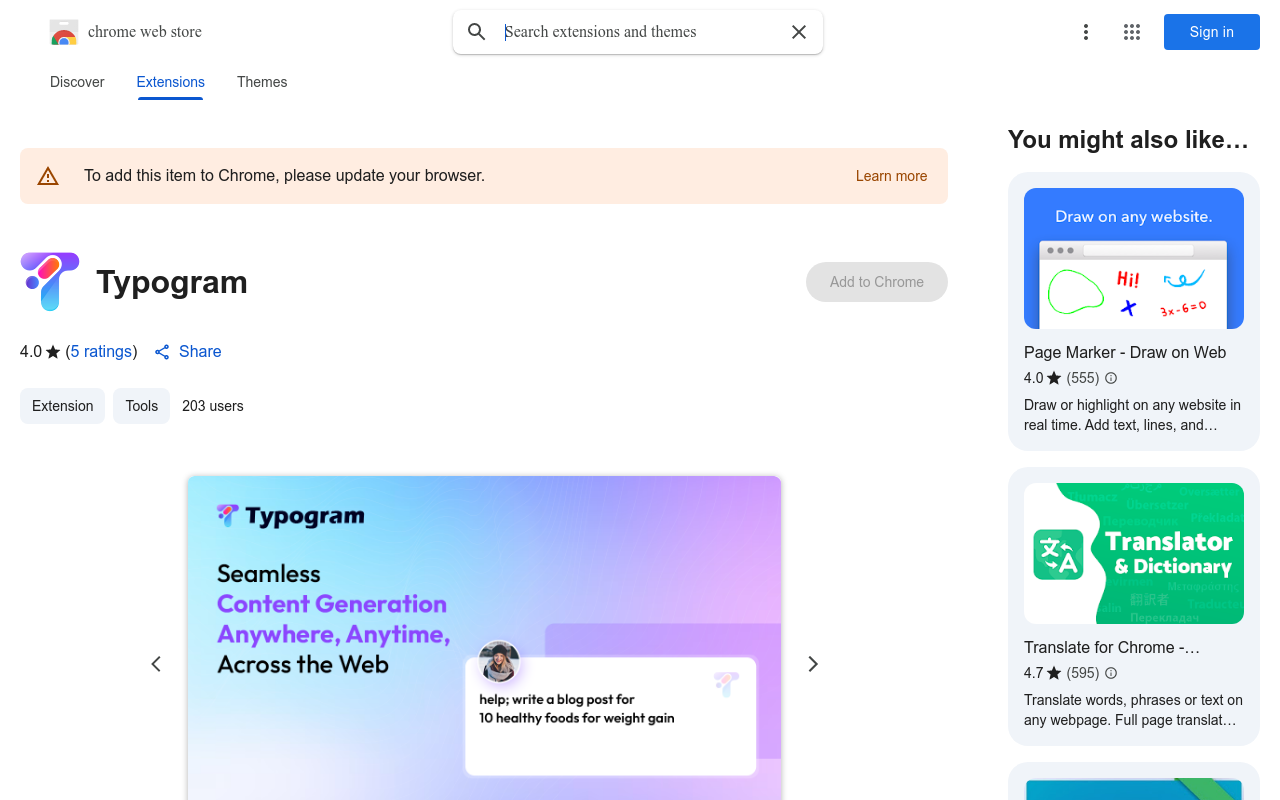The height and width of the screenshot is (800, 1280).
Task: Click the You might also like heading
Action: pos(1128,139)
